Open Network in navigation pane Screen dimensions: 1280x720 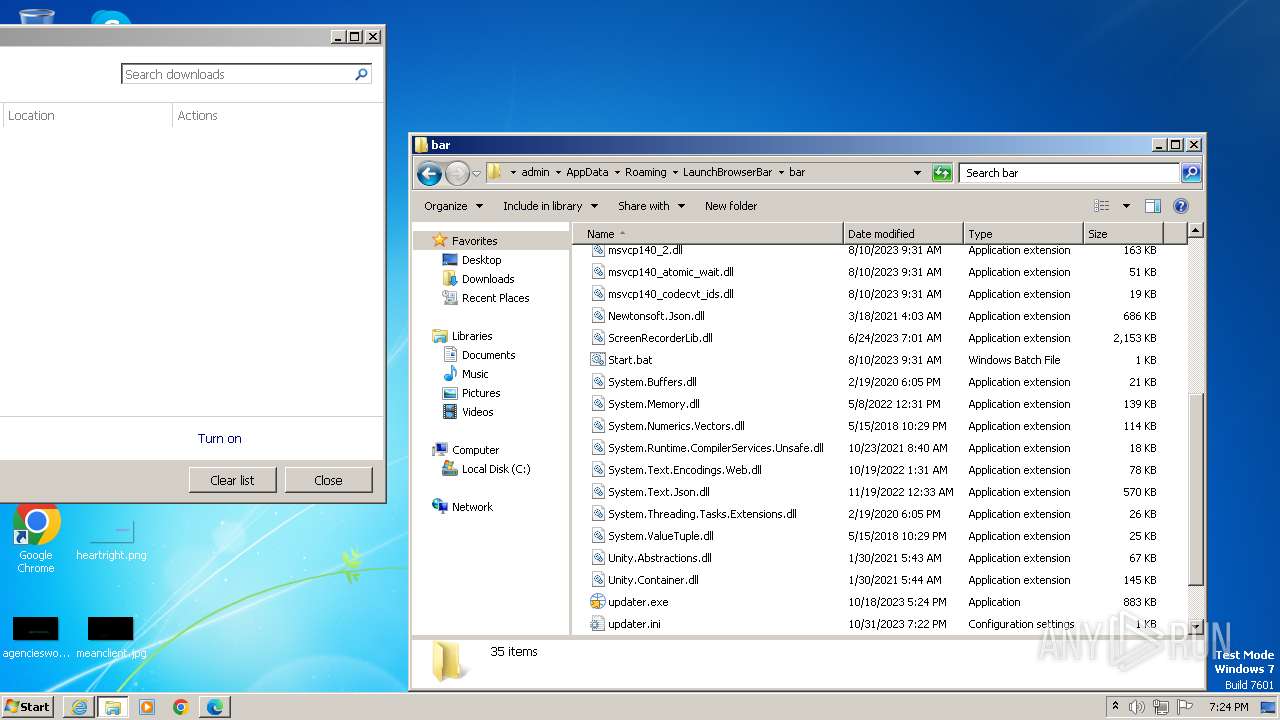pos(472,507)
